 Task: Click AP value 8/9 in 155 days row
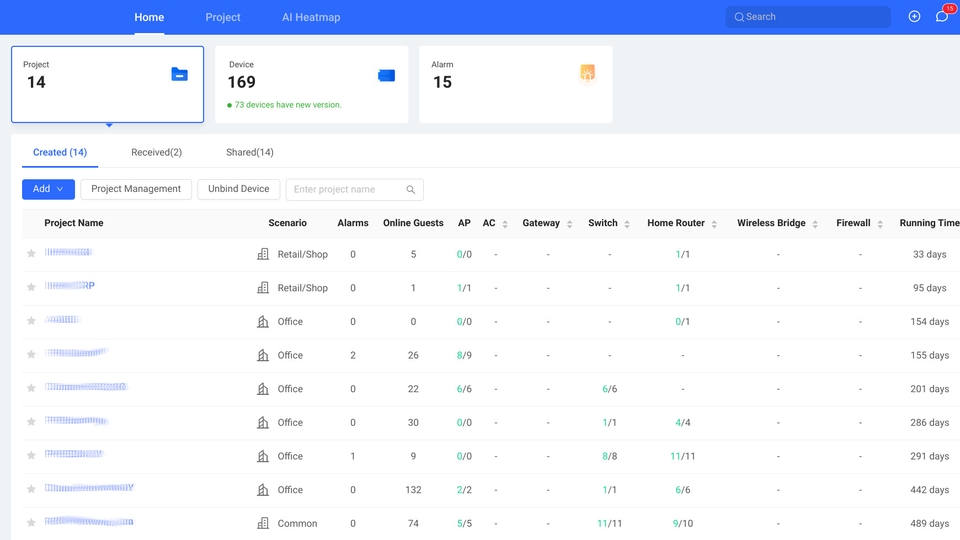(x=464, y=355)
